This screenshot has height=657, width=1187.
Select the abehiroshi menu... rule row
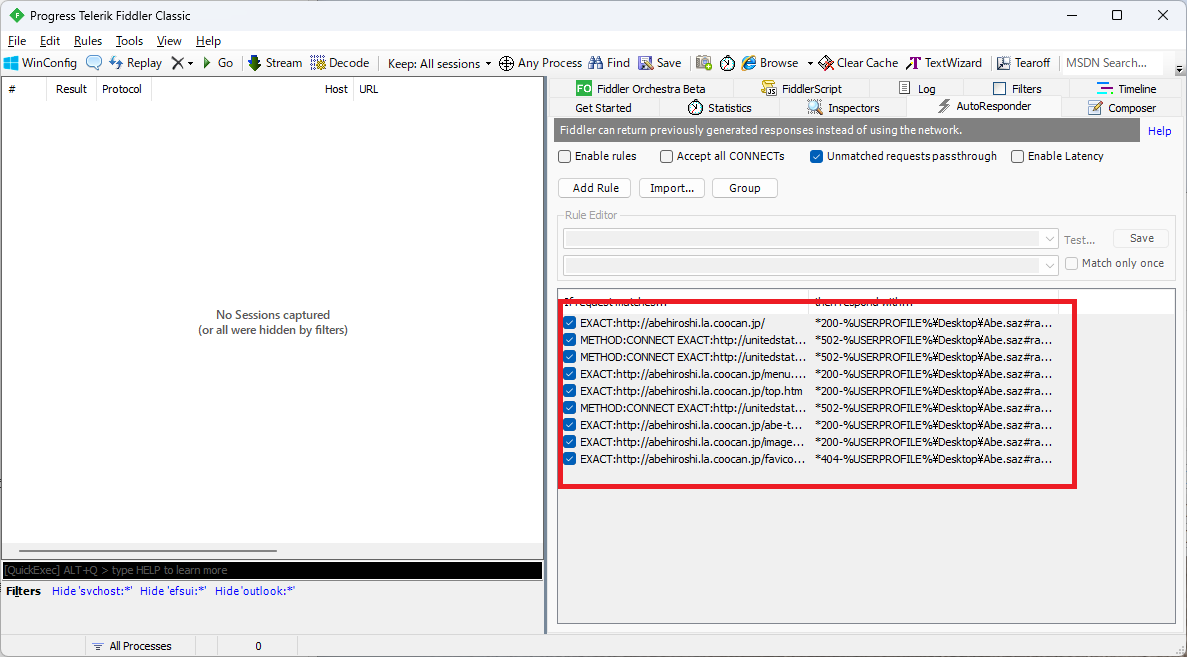tap(809, 374)
